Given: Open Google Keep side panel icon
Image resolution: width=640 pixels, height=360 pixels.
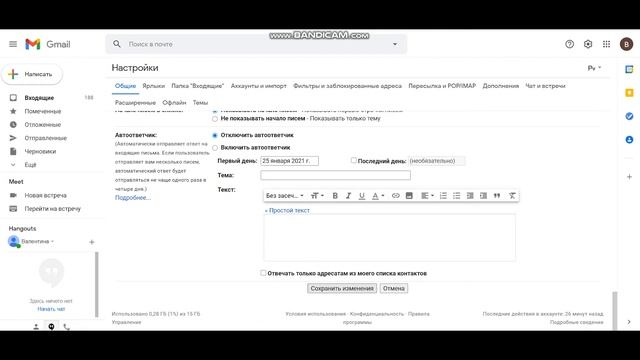Looking at the screenshot, I should pyautogui.click(x=629, y=93).
